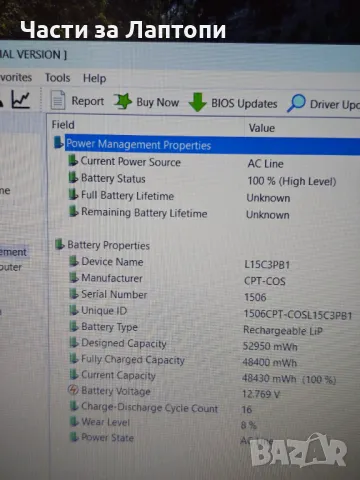The image size is (360, 480).
Task: Click the Buy Now toolbar button
Action: (146, 102)
